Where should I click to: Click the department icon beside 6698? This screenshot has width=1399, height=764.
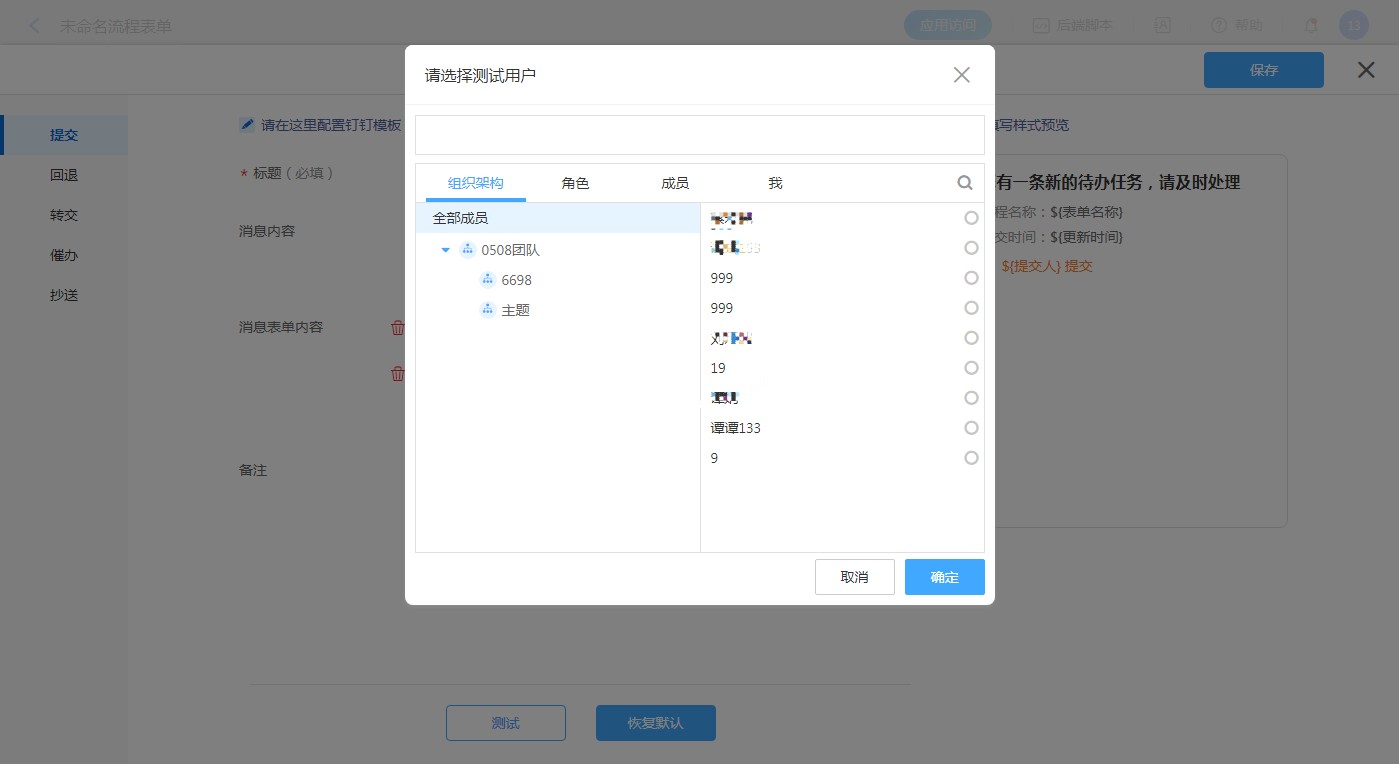tap(488, 280)
